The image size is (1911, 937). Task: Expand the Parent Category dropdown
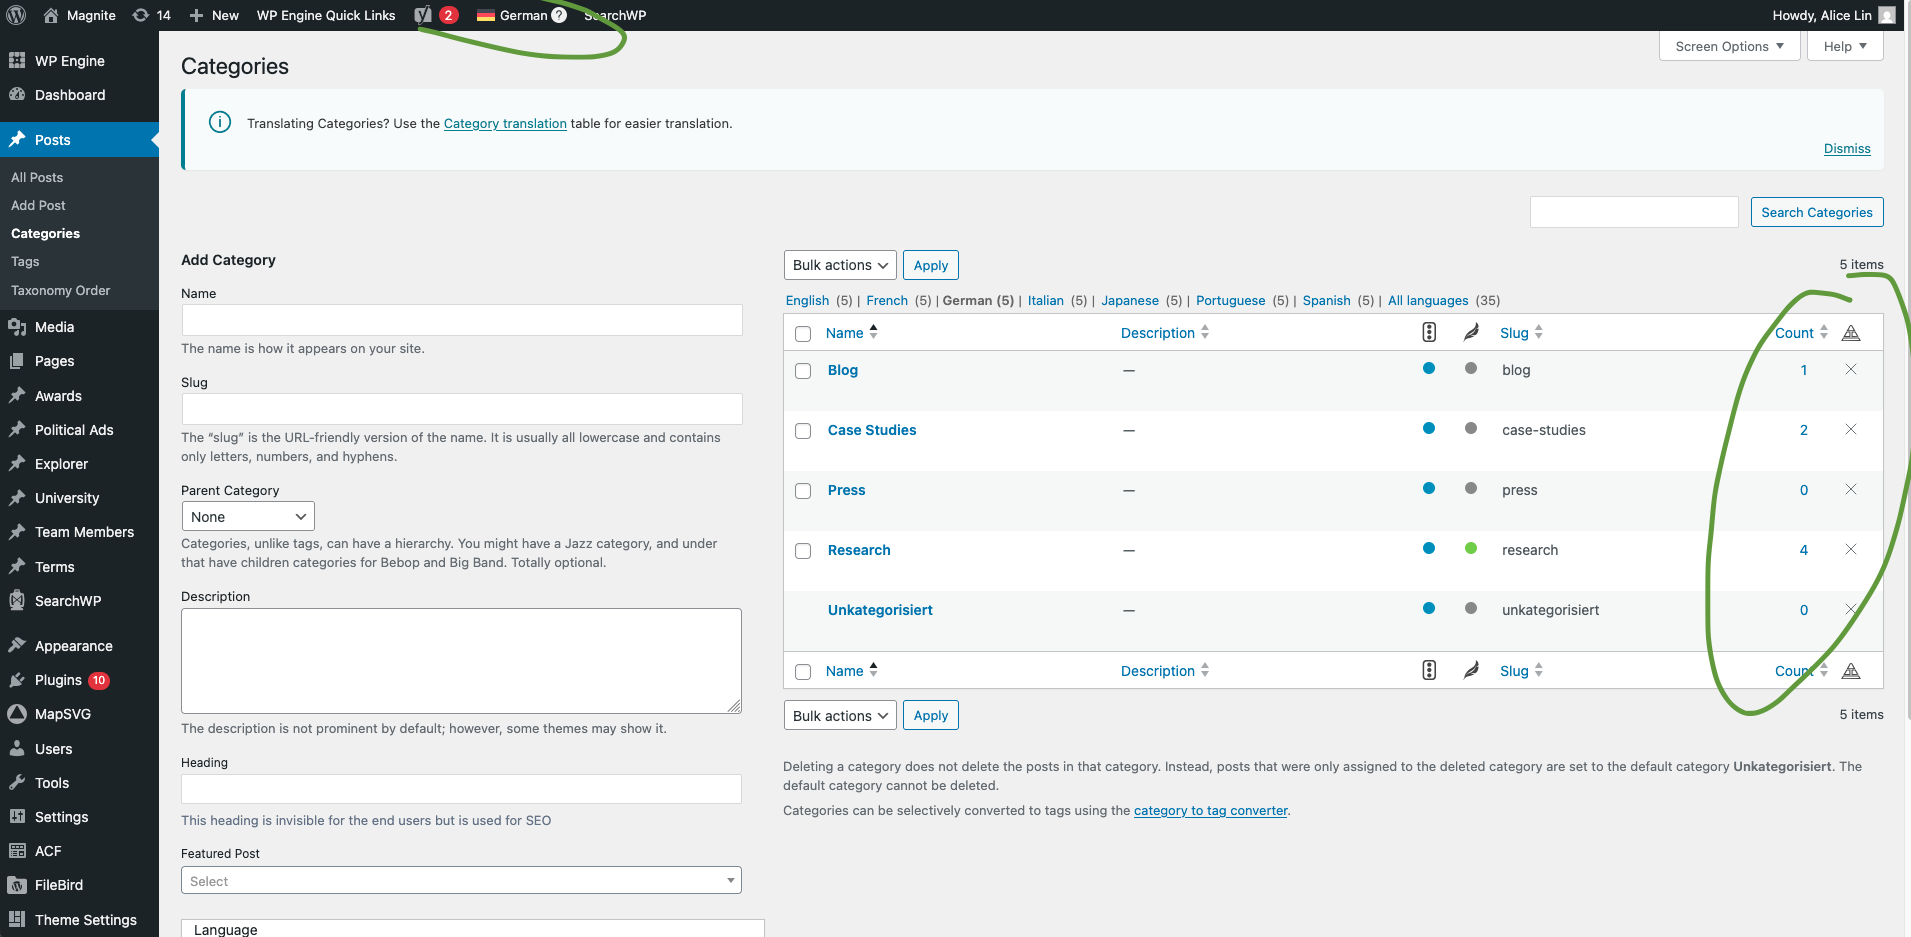pos(248,516)
